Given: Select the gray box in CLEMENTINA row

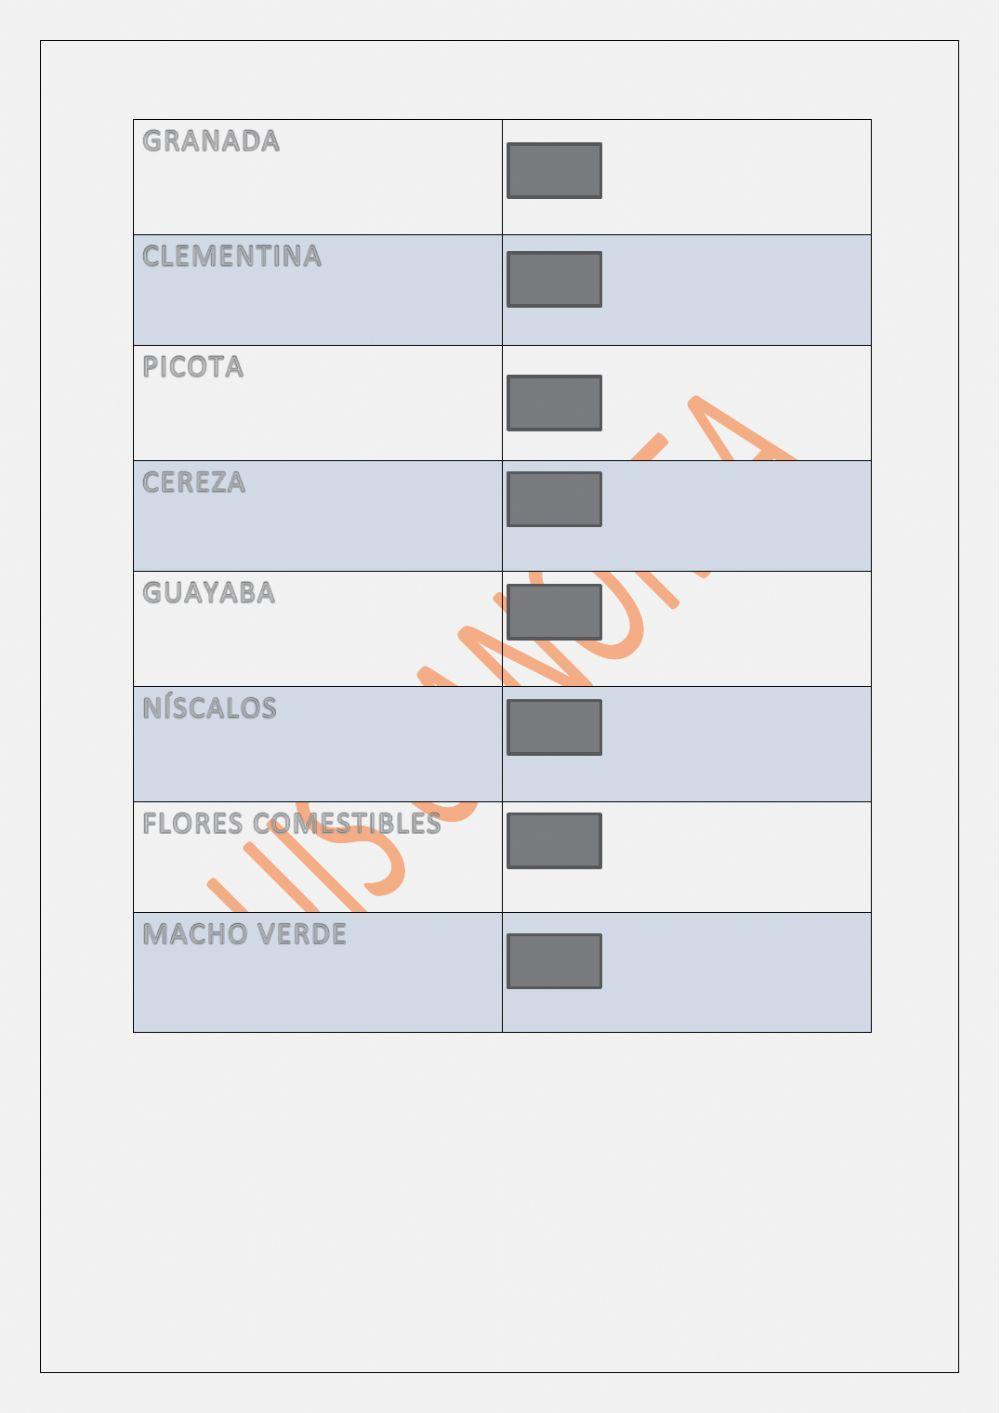Looking at the screenshot, I should coord(554,279).
